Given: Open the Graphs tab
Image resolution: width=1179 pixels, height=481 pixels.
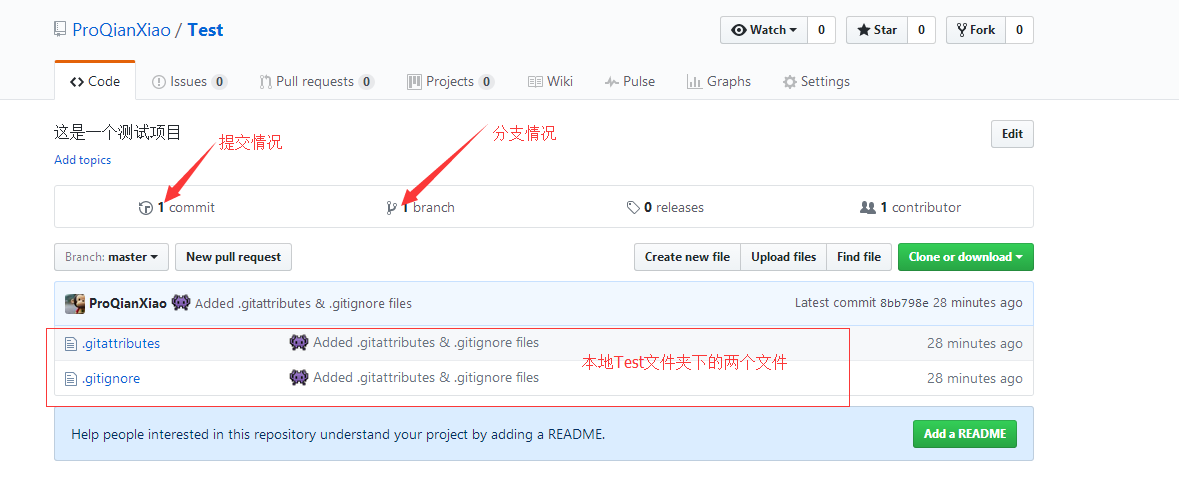Looking at the screenshot, I should (719, 81).
